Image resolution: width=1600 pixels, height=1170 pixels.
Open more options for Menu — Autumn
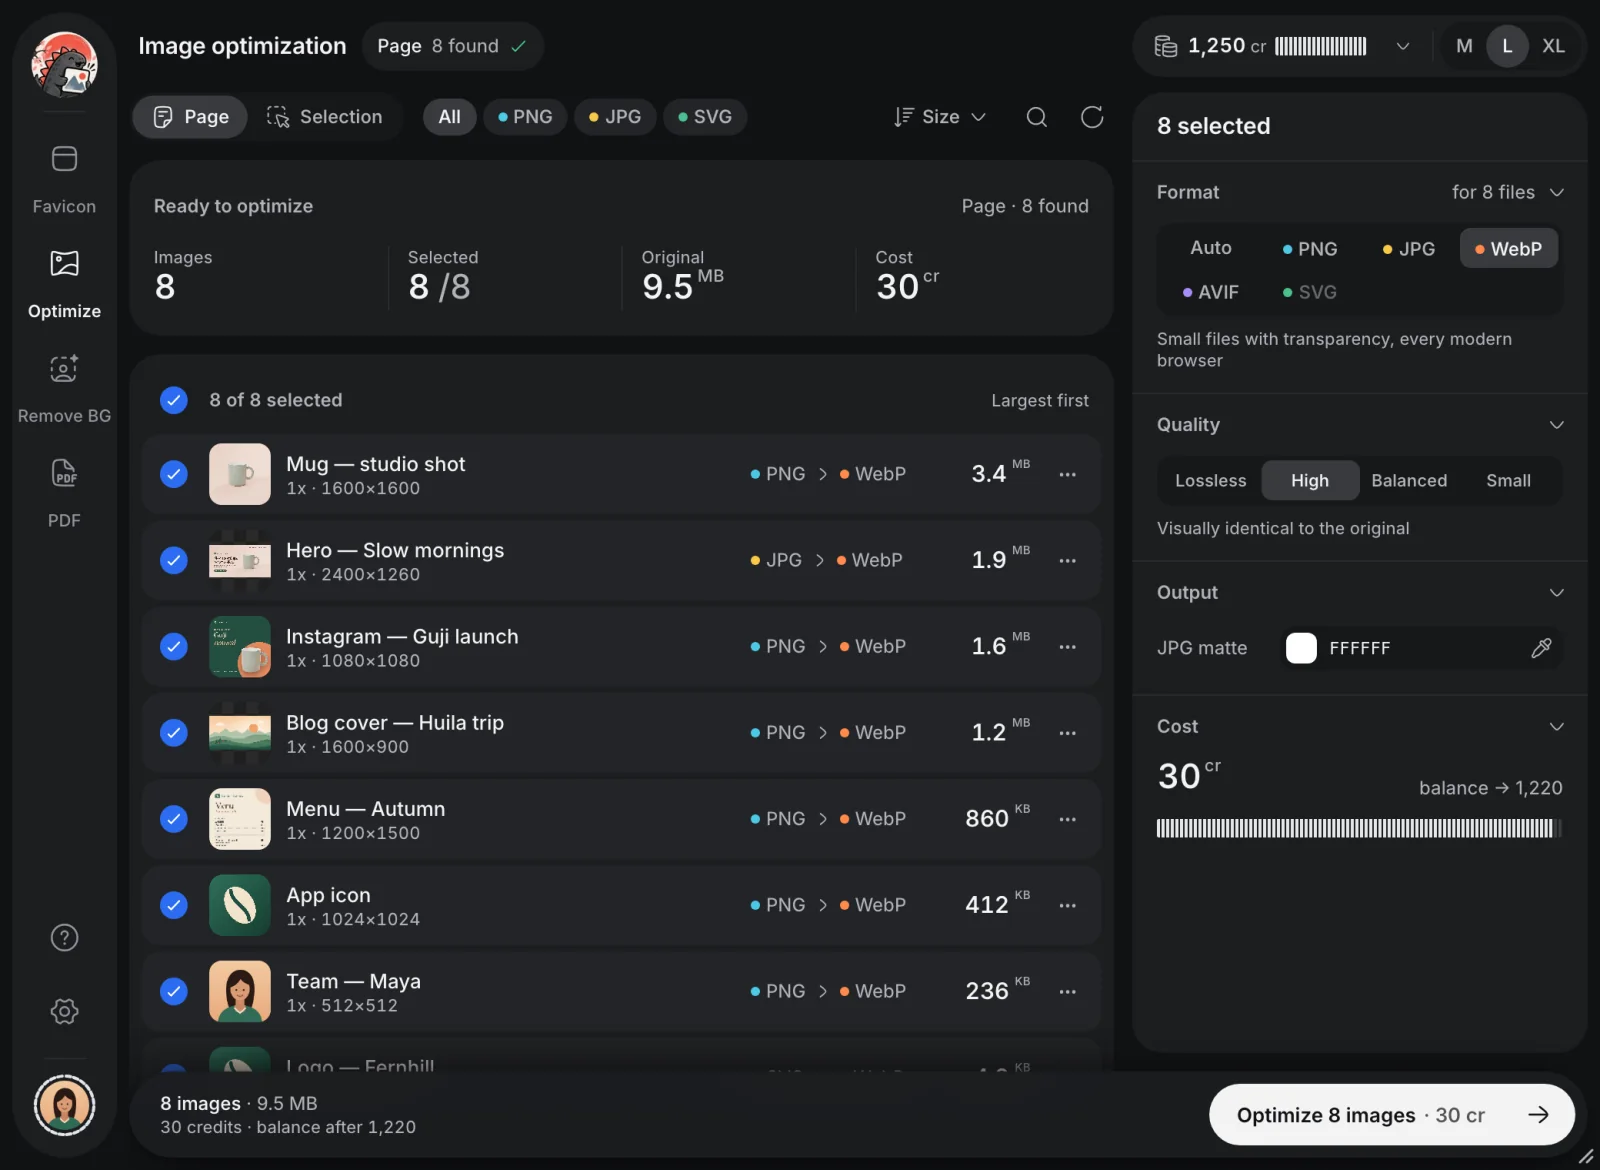click(1068, 819)
